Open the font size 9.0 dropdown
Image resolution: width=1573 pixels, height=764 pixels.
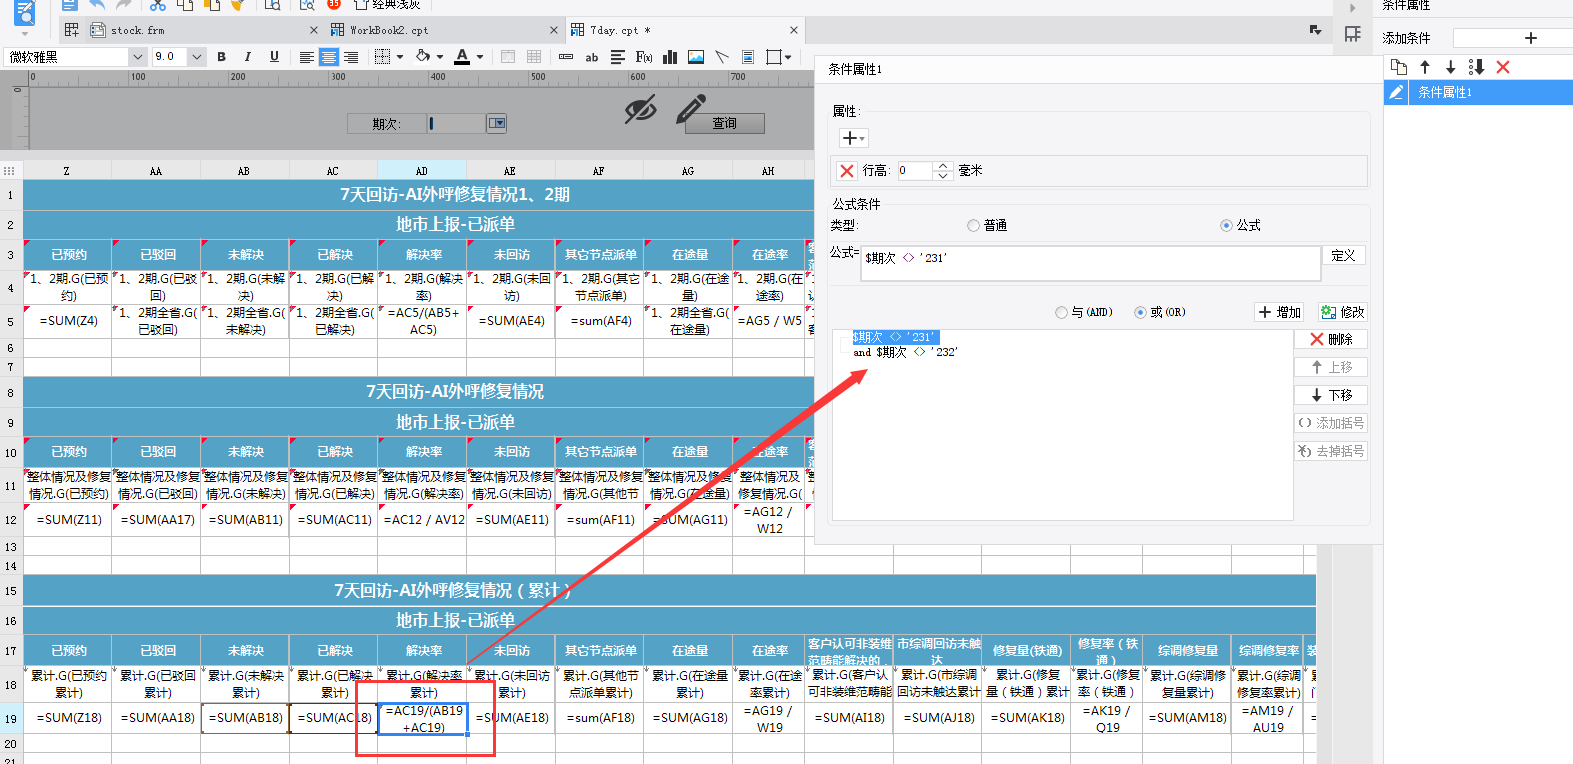pyautogui.click(x=196, y=57)
